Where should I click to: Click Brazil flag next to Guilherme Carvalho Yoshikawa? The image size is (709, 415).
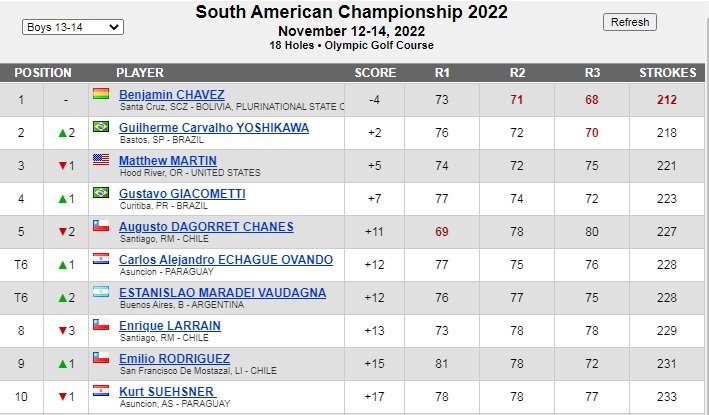point(101,127)
